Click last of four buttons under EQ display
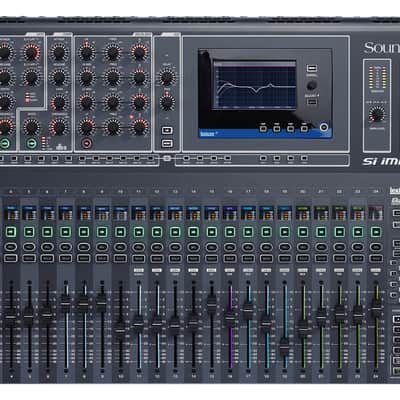 [x=304, y=129]
